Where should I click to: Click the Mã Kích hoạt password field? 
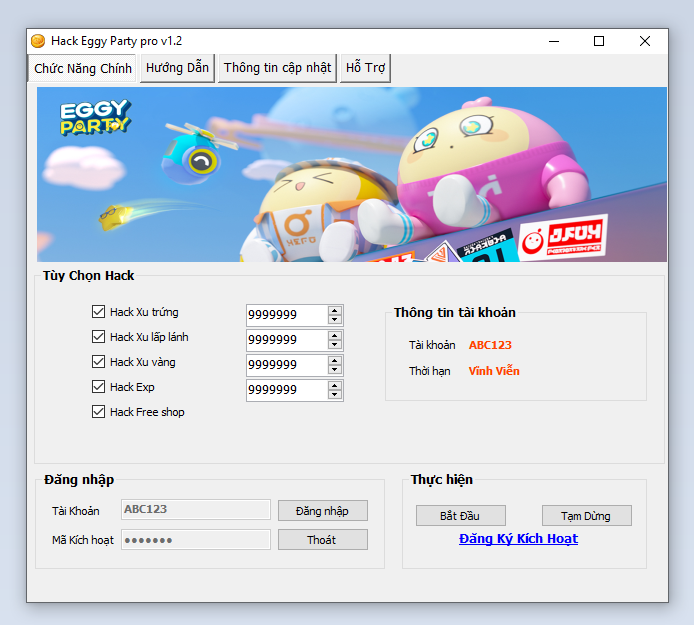[x=196, y=540]
